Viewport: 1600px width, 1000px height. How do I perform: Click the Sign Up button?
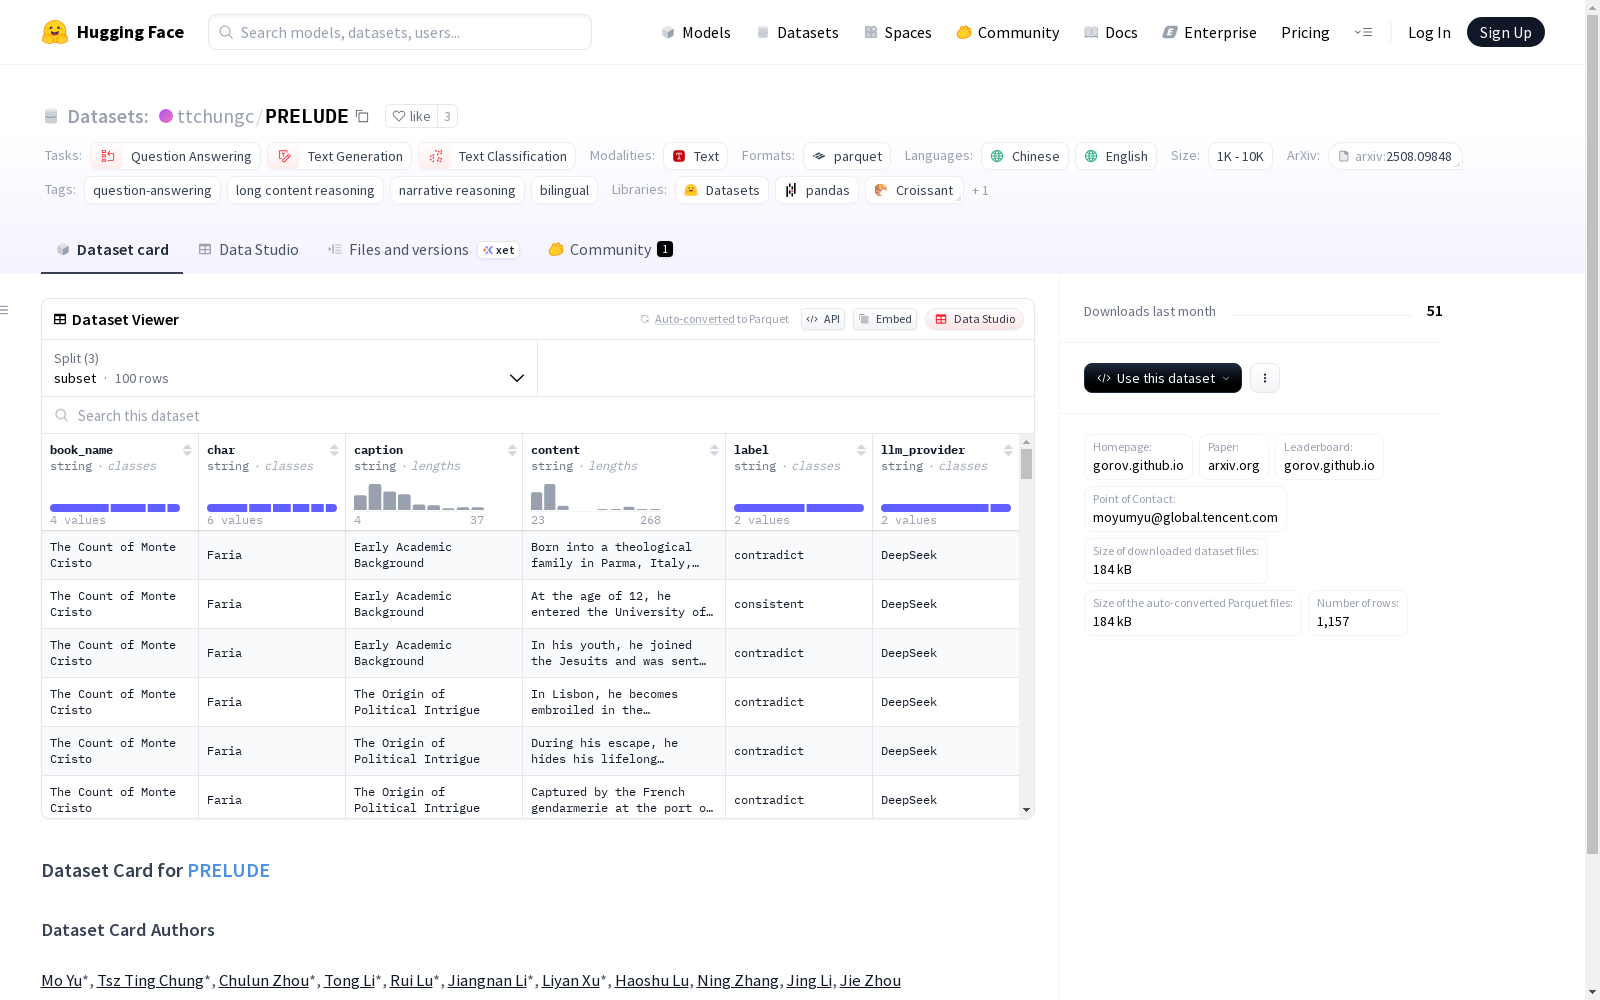1506,32
